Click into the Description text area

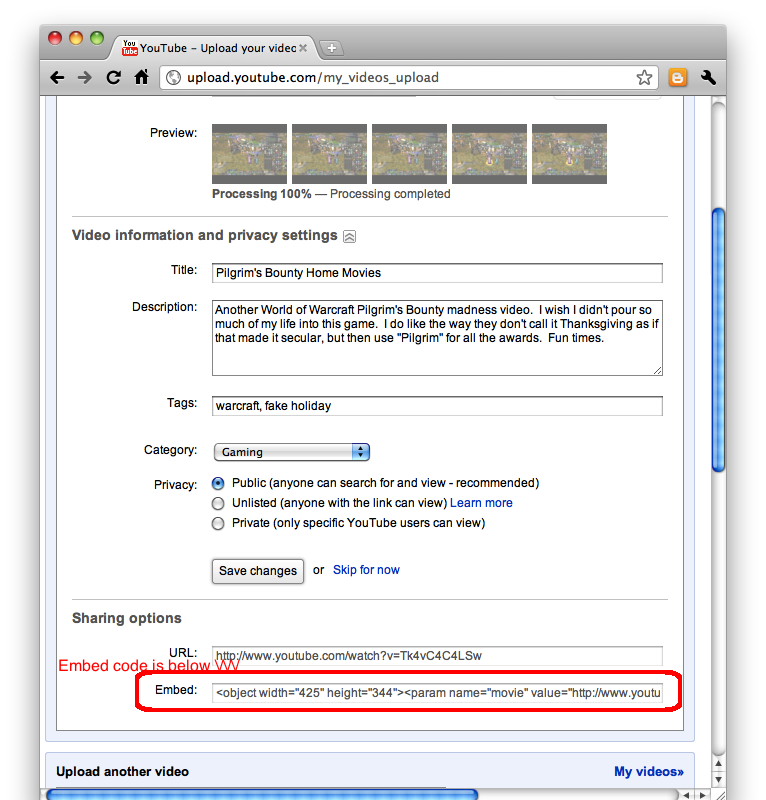pyautogui.click(x=437, y=338)
